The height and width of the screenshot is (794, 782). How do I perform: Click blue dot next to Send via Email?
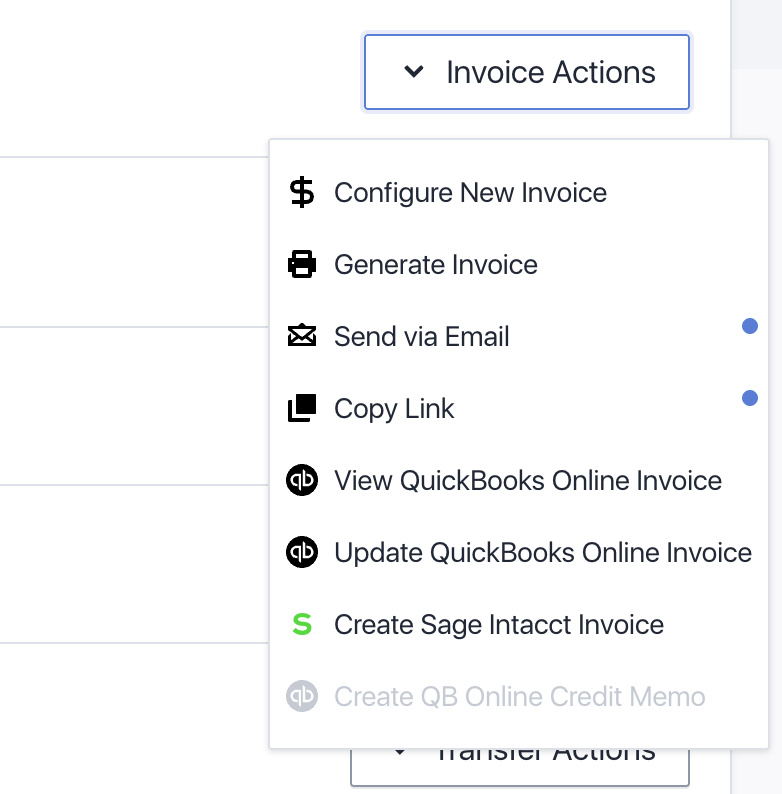pos(749,326)
